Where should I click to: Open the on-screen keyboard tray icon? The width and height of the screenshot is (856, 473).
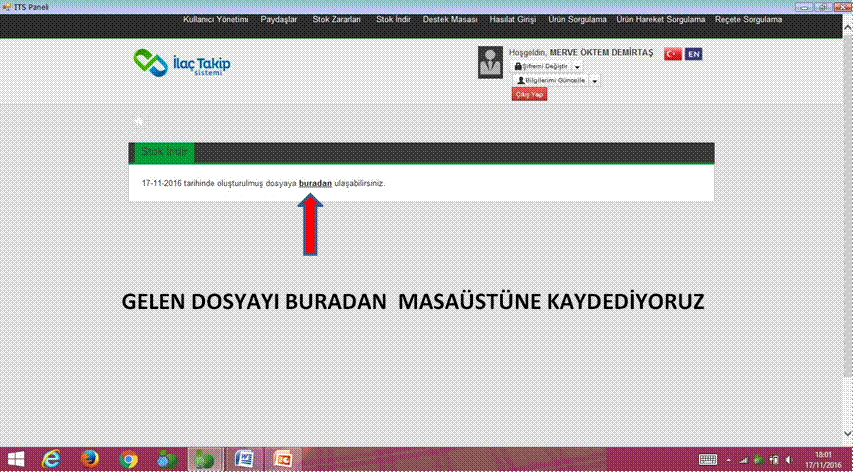click(709, 459)
